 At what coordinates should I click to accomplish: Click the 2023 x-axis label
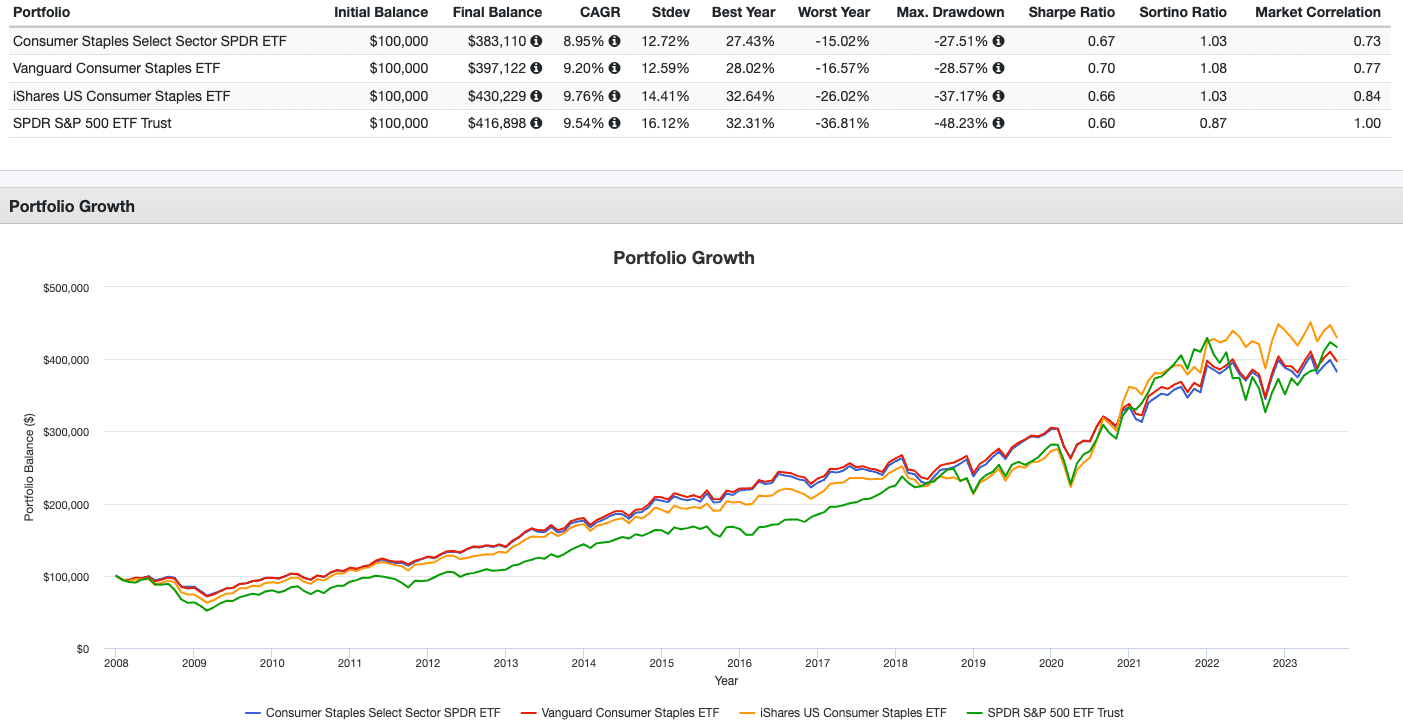point(1285,662)
